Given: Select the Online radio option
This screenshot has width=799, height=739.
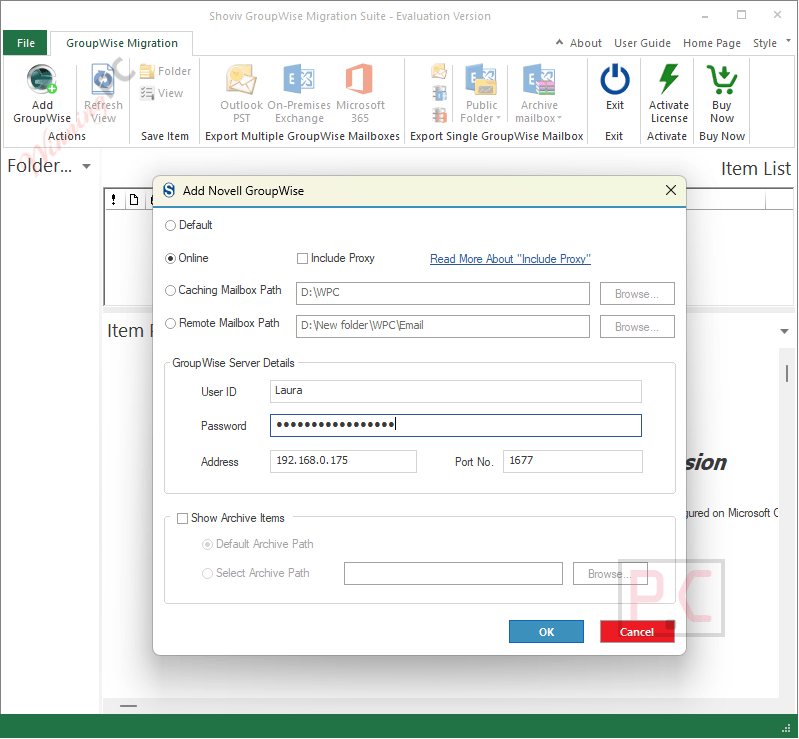Looking at the screenshot, I should (170, 259).
